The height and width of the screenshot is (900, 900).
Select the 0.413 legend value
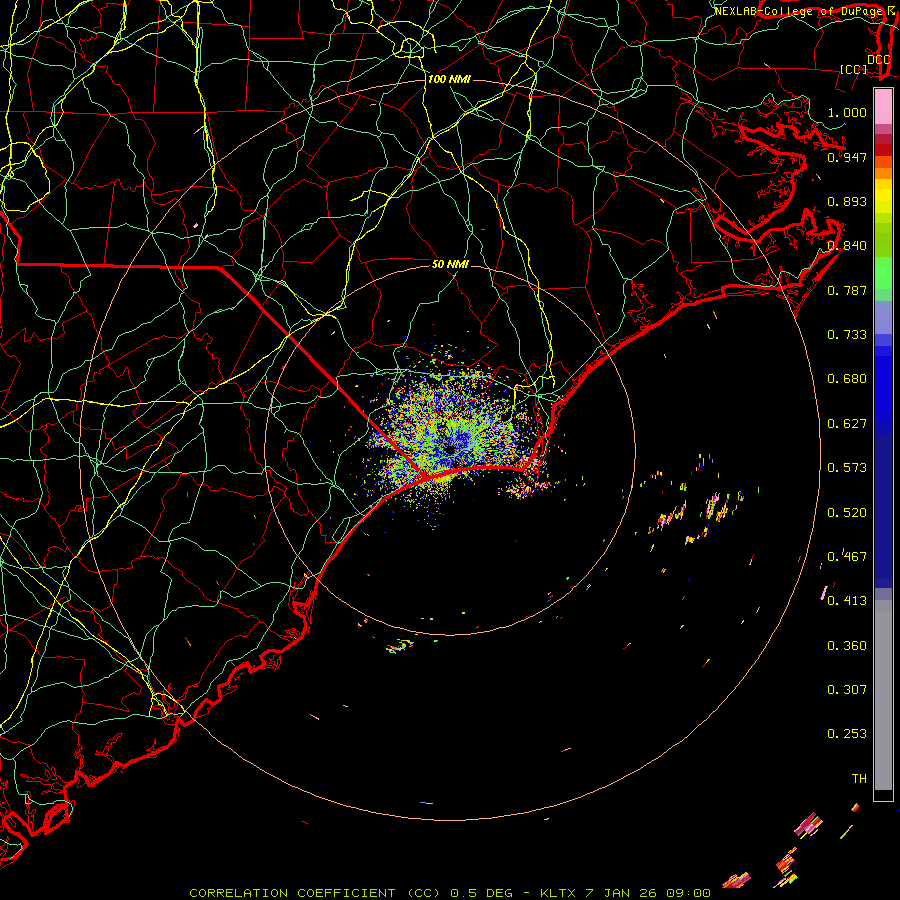point(847,601)
